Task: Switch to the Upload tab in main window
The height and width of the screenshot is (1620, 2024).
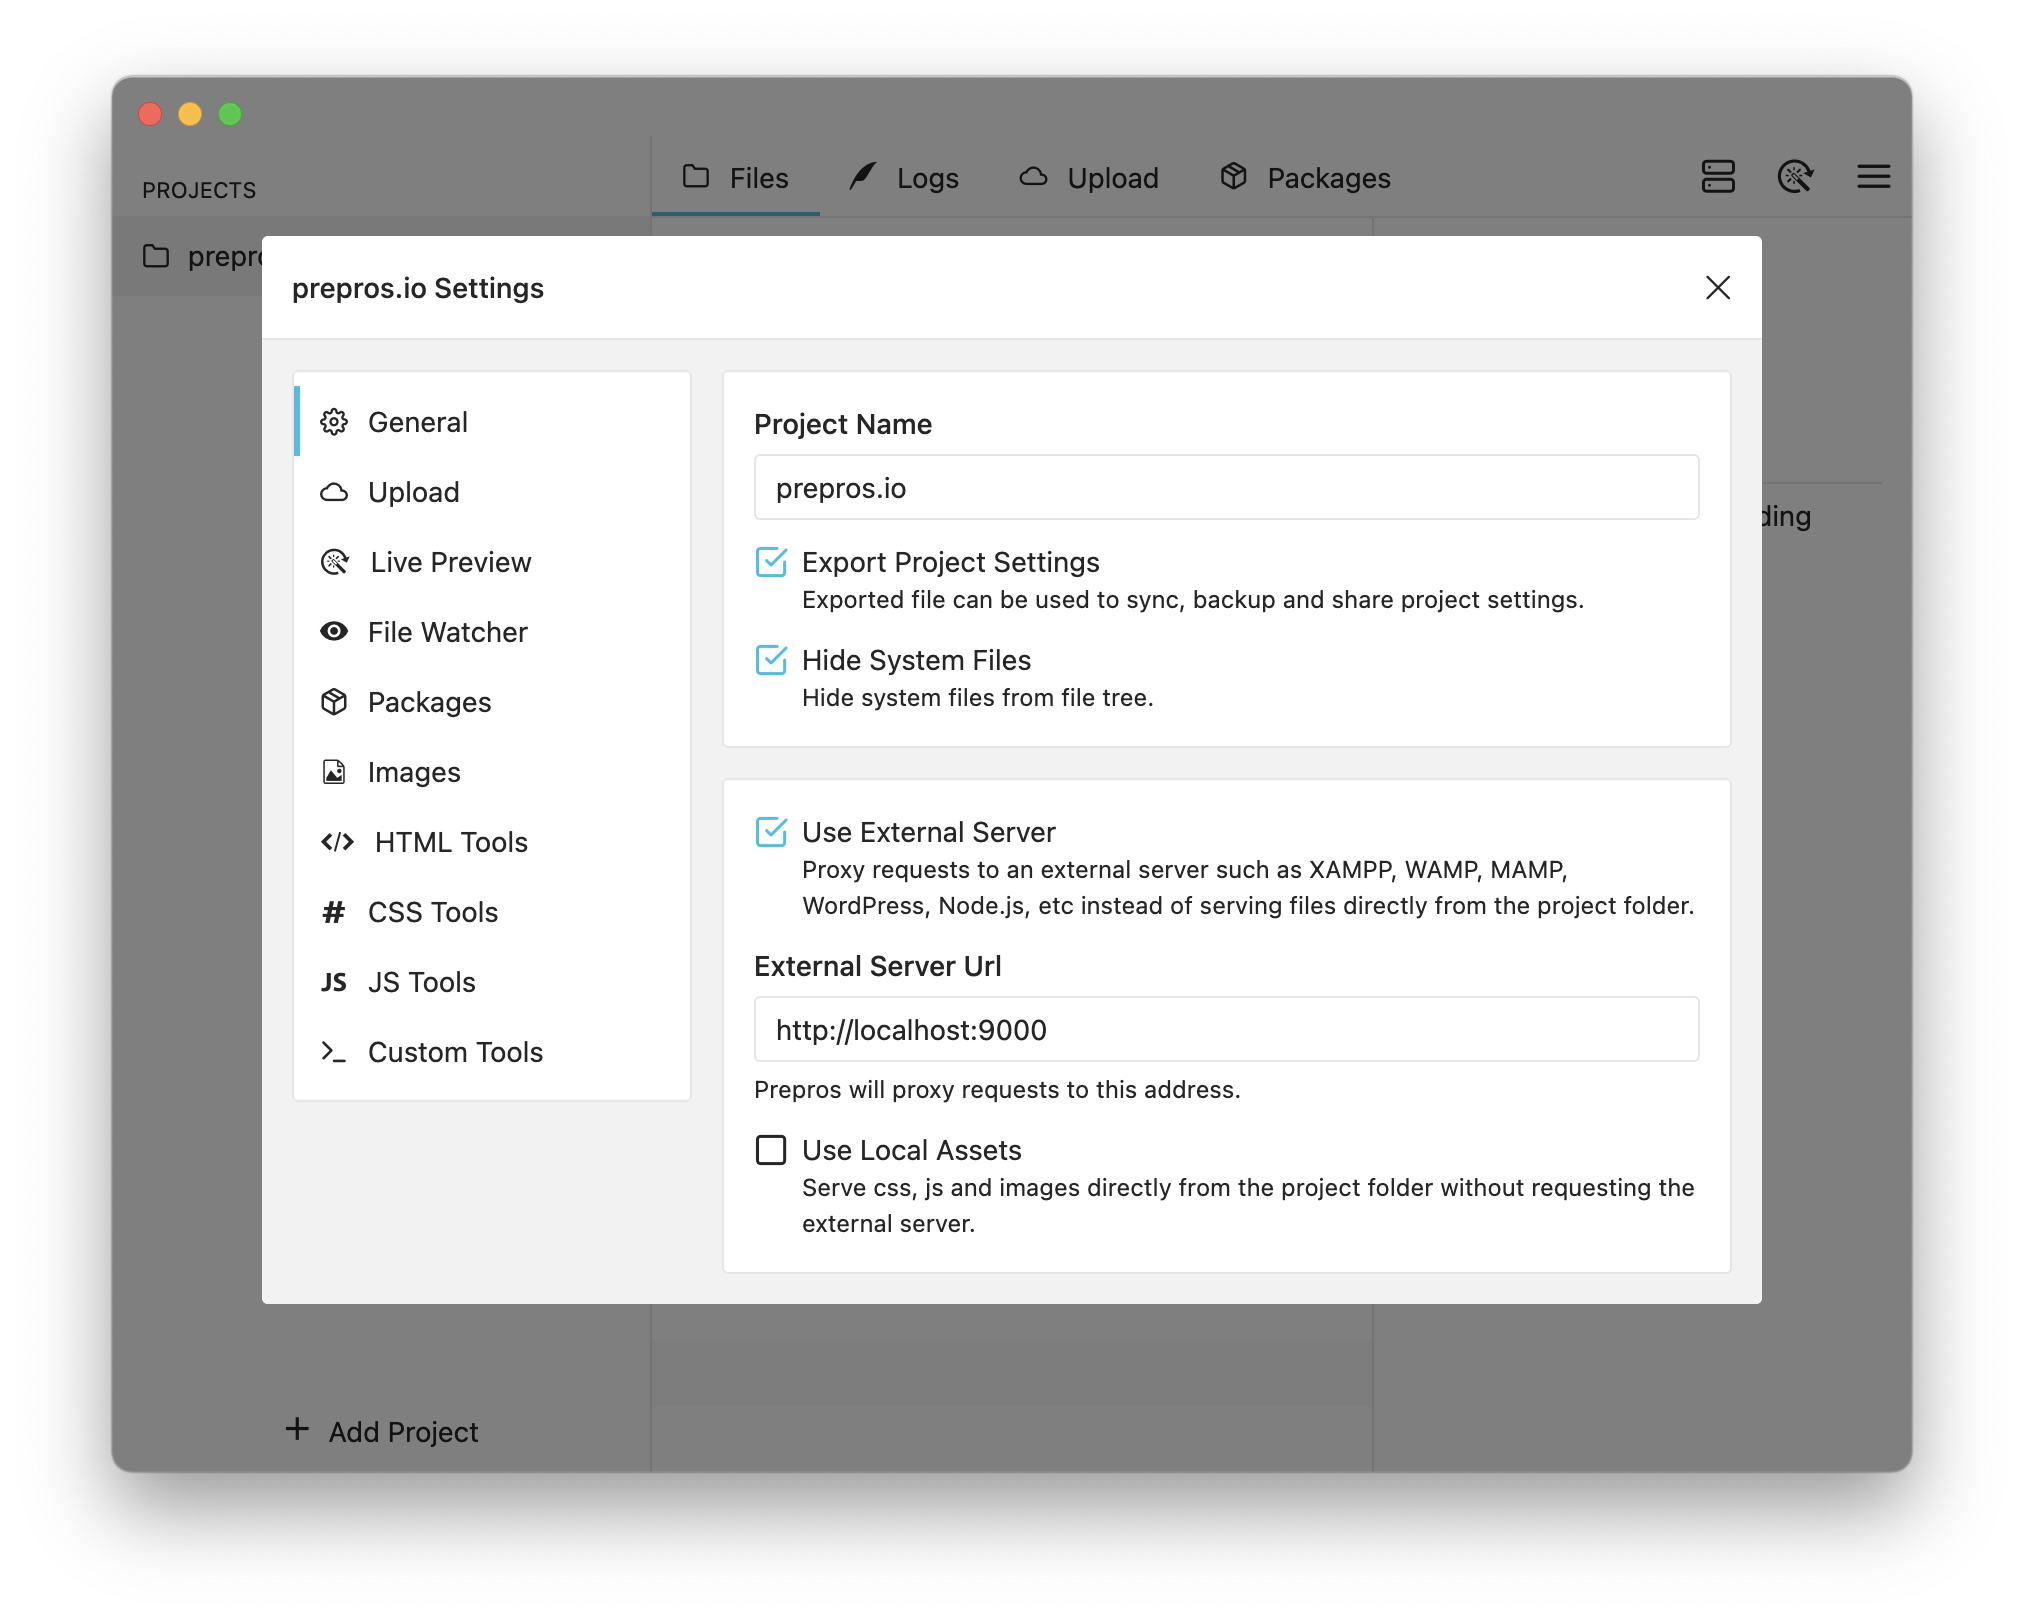Action: (1089, 178)
